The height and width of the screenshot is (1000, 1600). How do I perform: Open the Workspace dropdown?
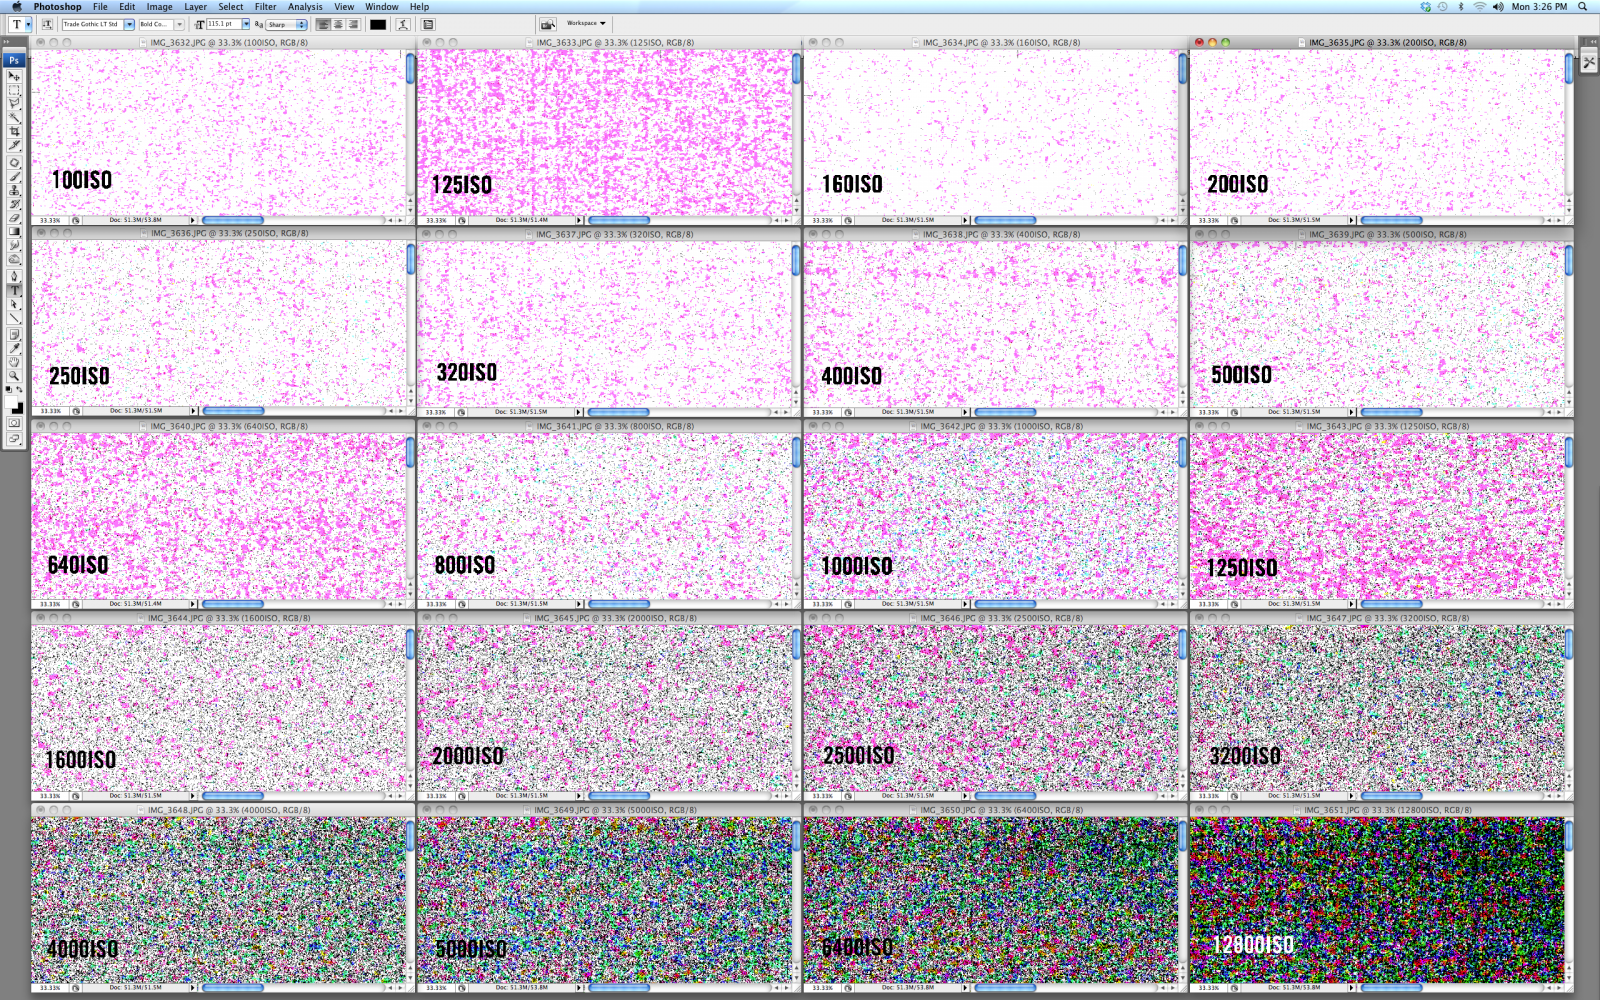click(585, 23)
